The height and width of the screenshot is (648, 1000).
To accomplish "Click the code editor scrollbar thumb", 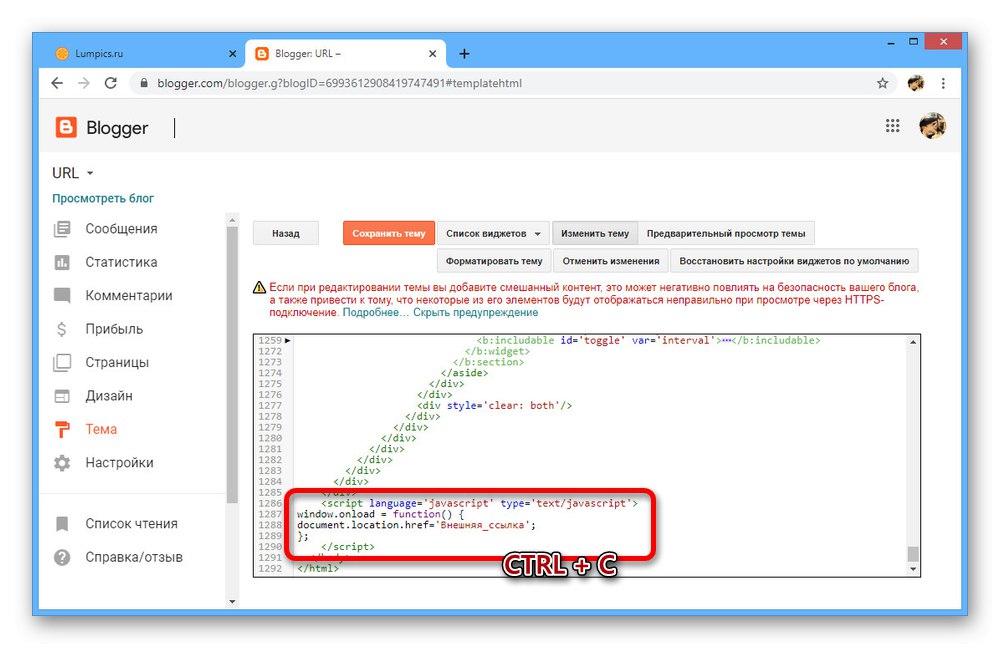I will 913,554.
